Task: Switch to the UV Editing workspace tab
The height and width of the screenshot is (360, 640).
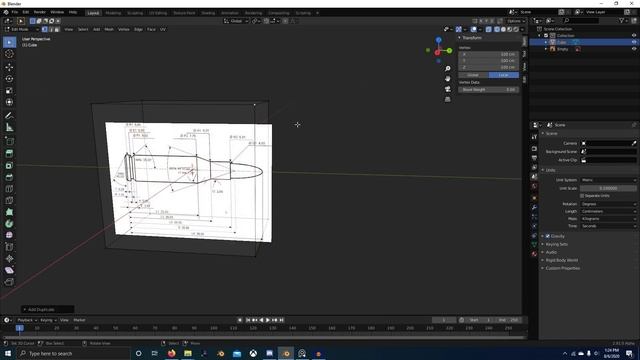Action: 158,13
